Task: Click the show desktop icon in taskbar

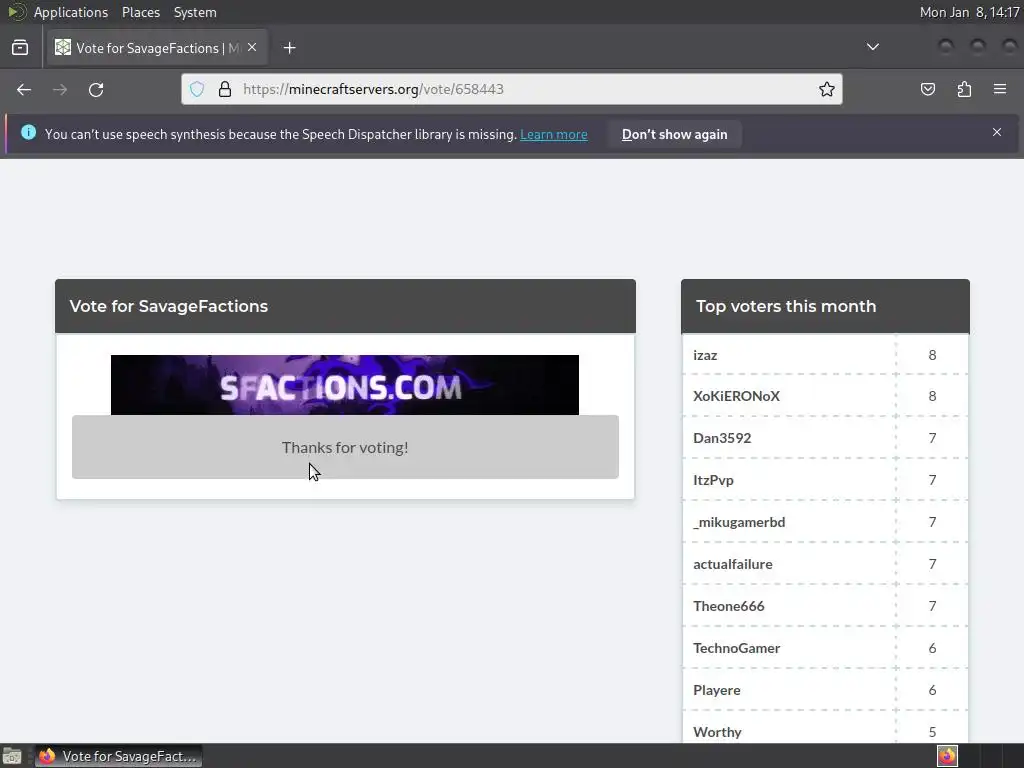Action: 12,756
